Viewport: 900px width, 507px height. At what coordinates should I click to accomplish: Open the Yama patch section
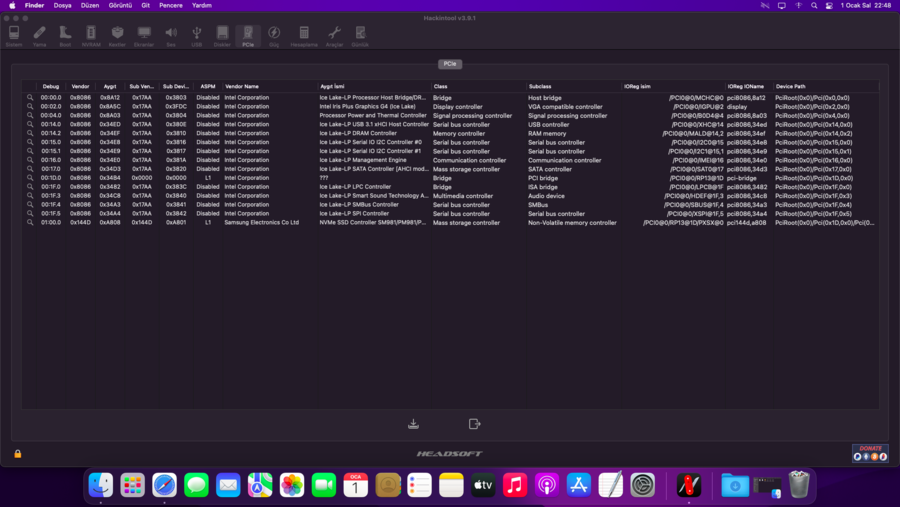coord(40,36)
